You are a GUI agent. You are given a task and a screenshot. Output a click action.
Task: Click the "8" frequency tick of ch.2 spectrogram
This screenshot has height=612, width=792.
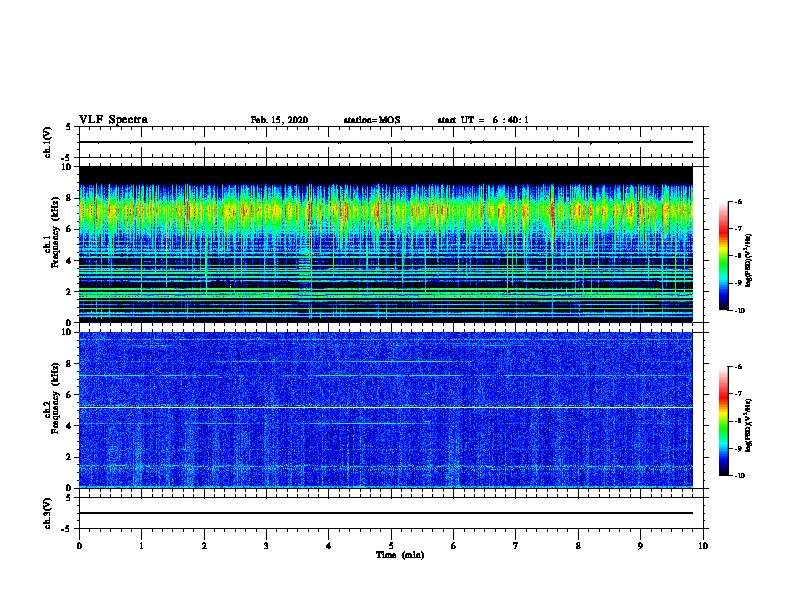tap(70, 364)
